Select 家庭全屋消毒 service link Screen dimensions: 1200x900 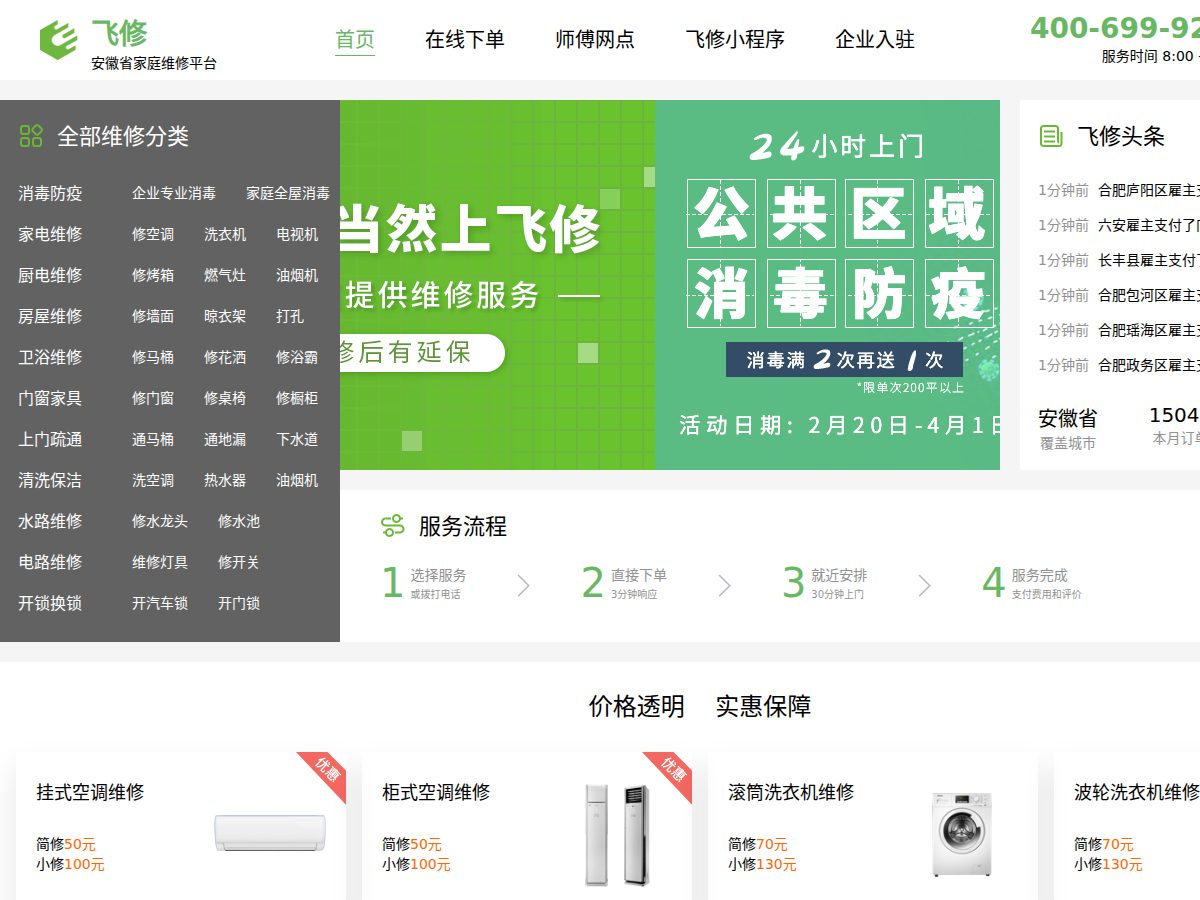coord(288,193)
